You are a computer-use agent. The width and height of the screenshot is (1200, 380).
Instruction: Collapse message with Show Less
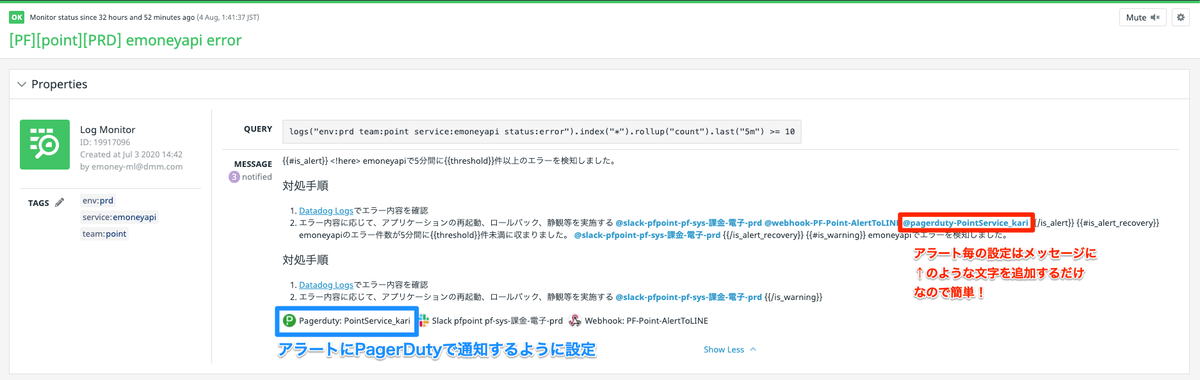pyautogui.click(x=730, y=350)
